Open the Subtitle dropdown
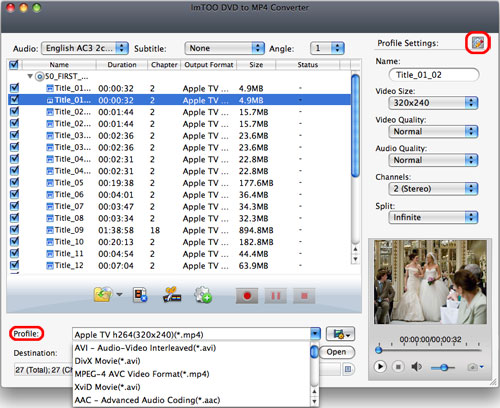The height and width of the screenshot is (408, 500). coord(224,48)
